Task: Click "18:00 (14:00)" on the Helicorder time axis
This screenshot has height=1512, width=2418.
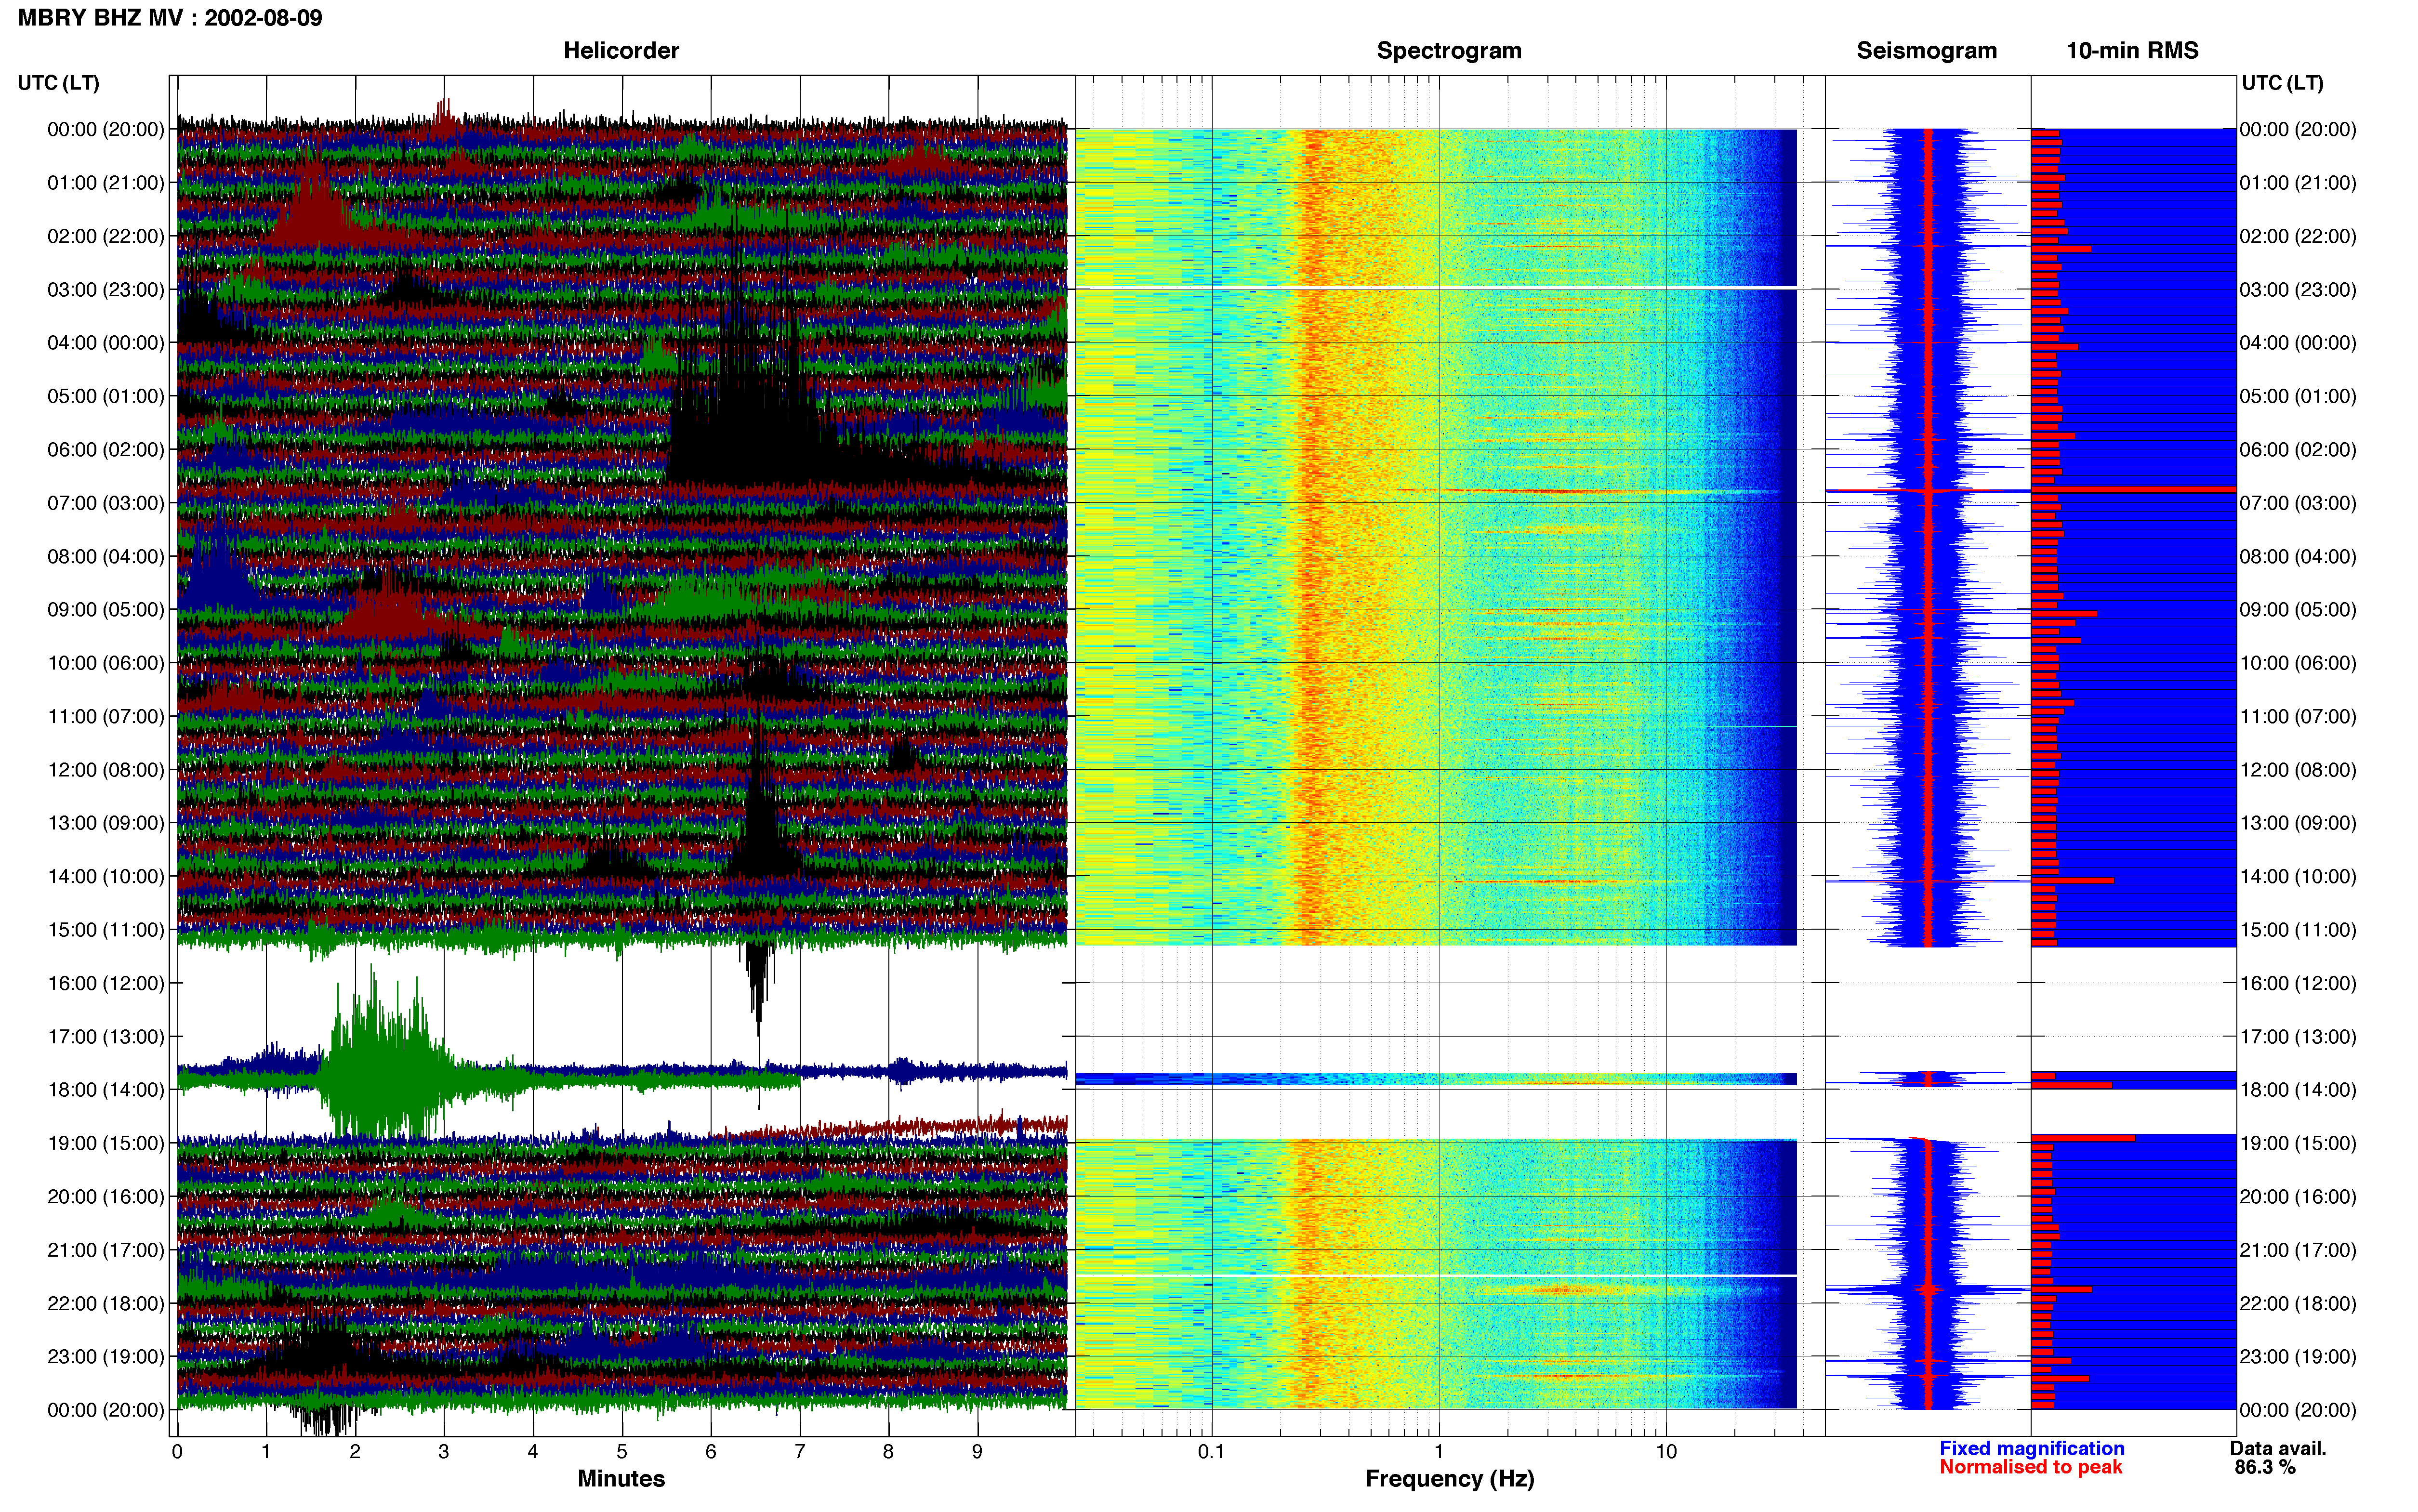Action: coord(106,1090)
